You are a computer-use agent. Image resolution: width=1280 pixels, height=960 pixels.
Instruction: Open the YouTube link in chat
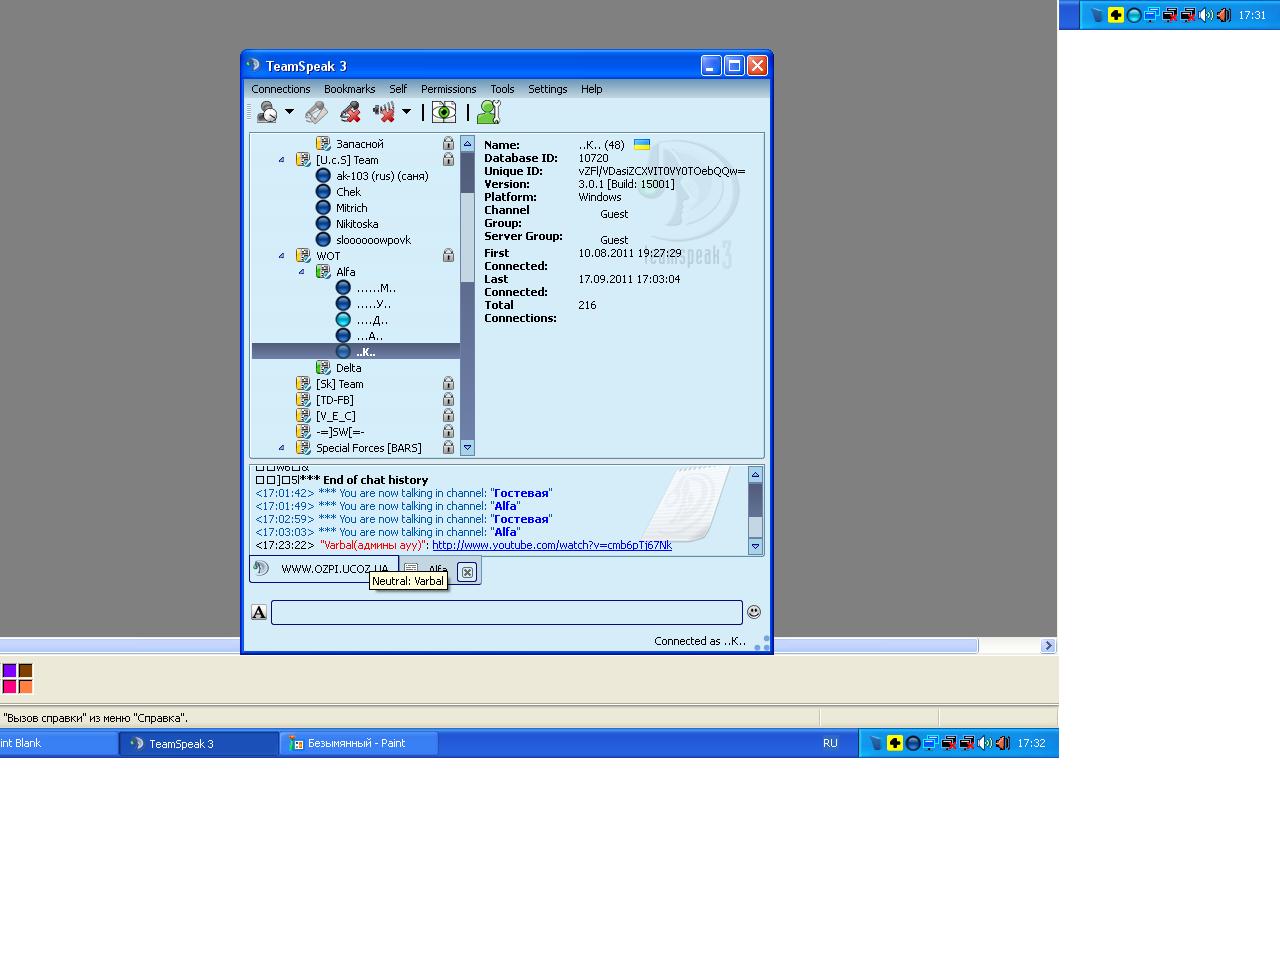pos(552,545)
